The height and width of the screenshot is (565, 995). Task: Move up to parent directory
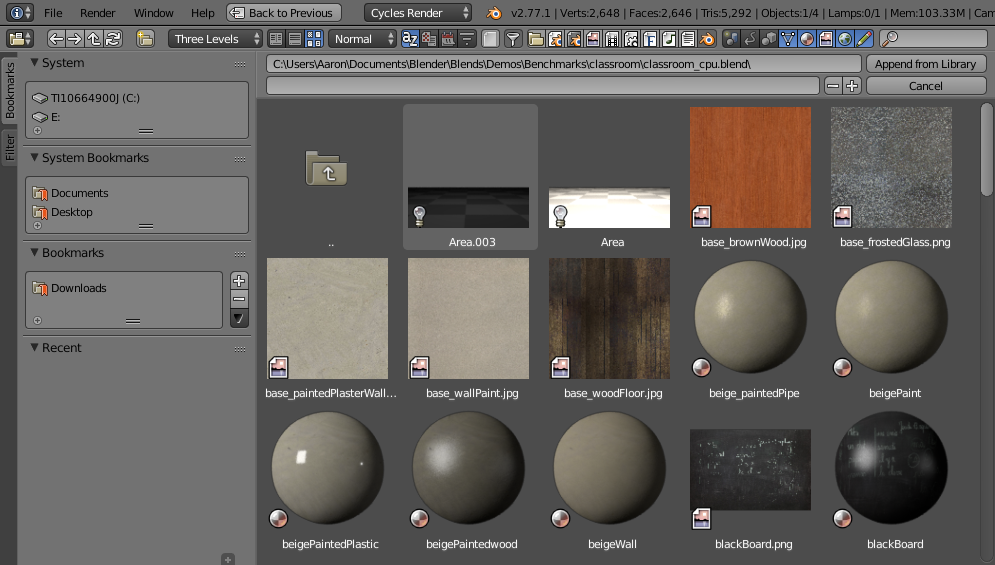click(x=94, y=39)
